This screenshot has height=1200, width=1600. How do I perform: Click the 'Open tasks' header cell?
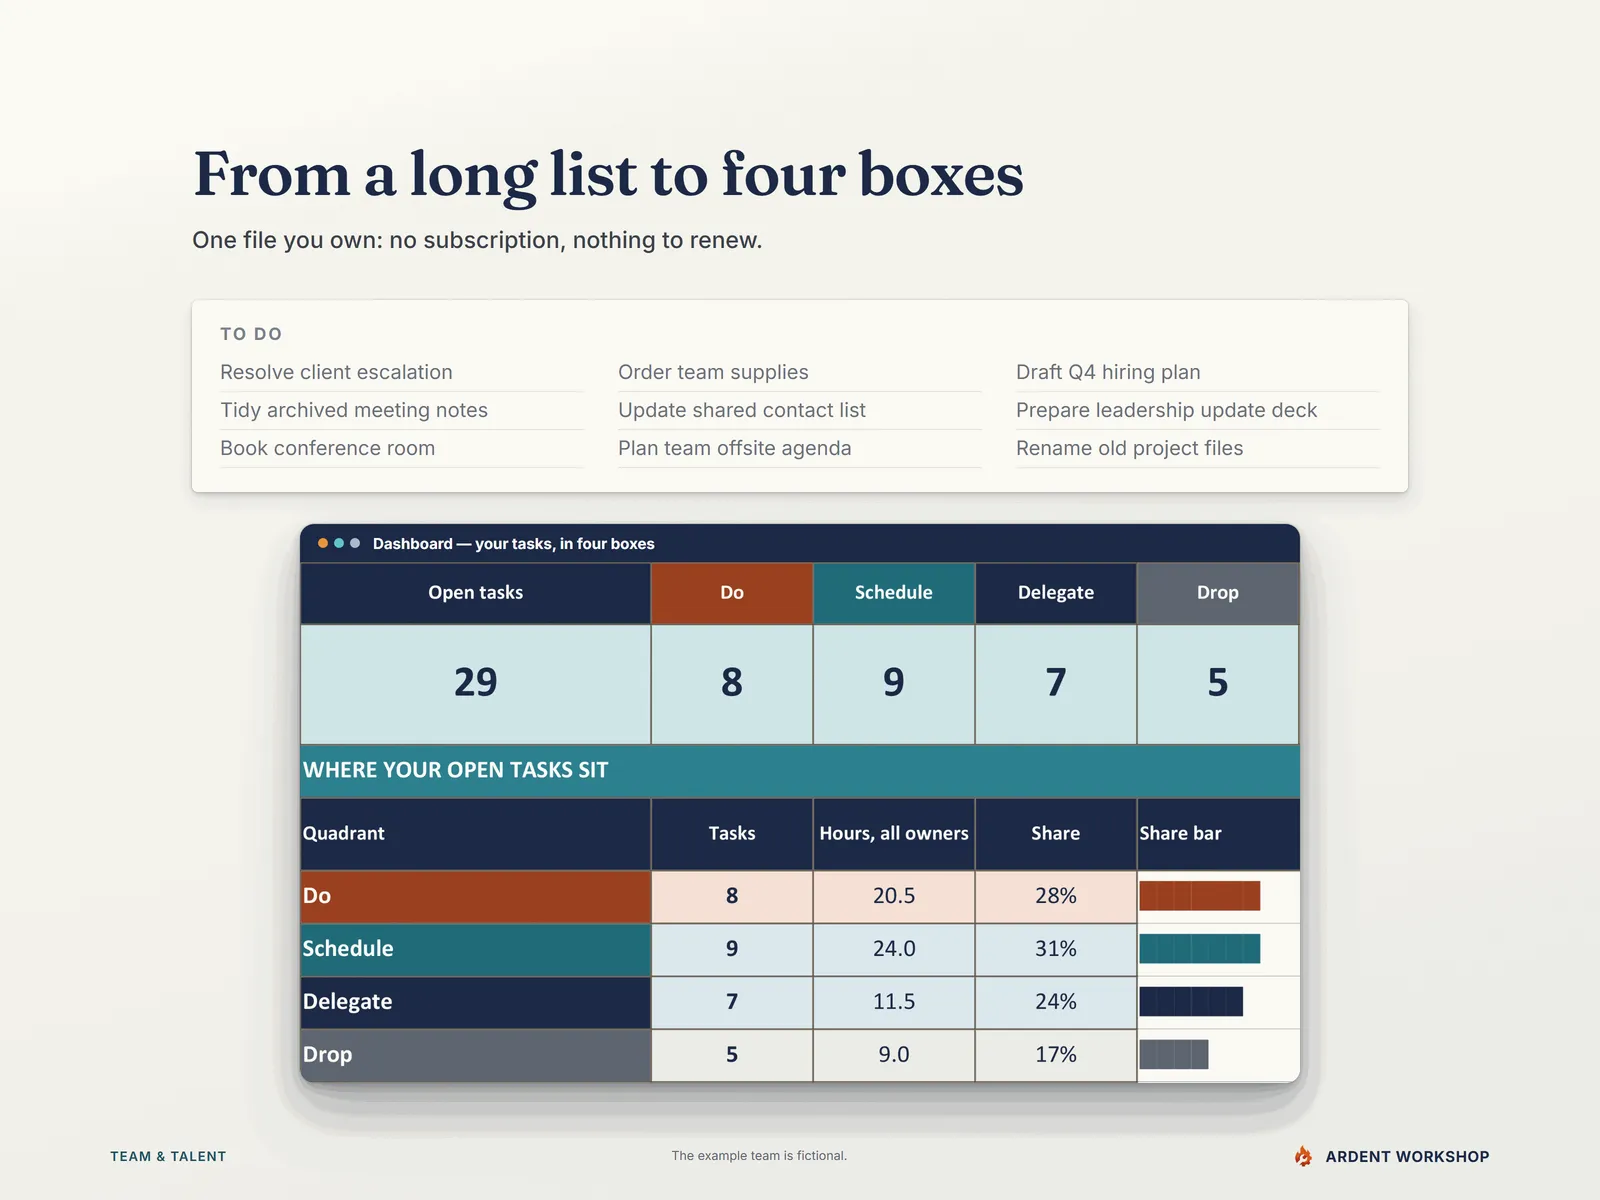[476, 593]
